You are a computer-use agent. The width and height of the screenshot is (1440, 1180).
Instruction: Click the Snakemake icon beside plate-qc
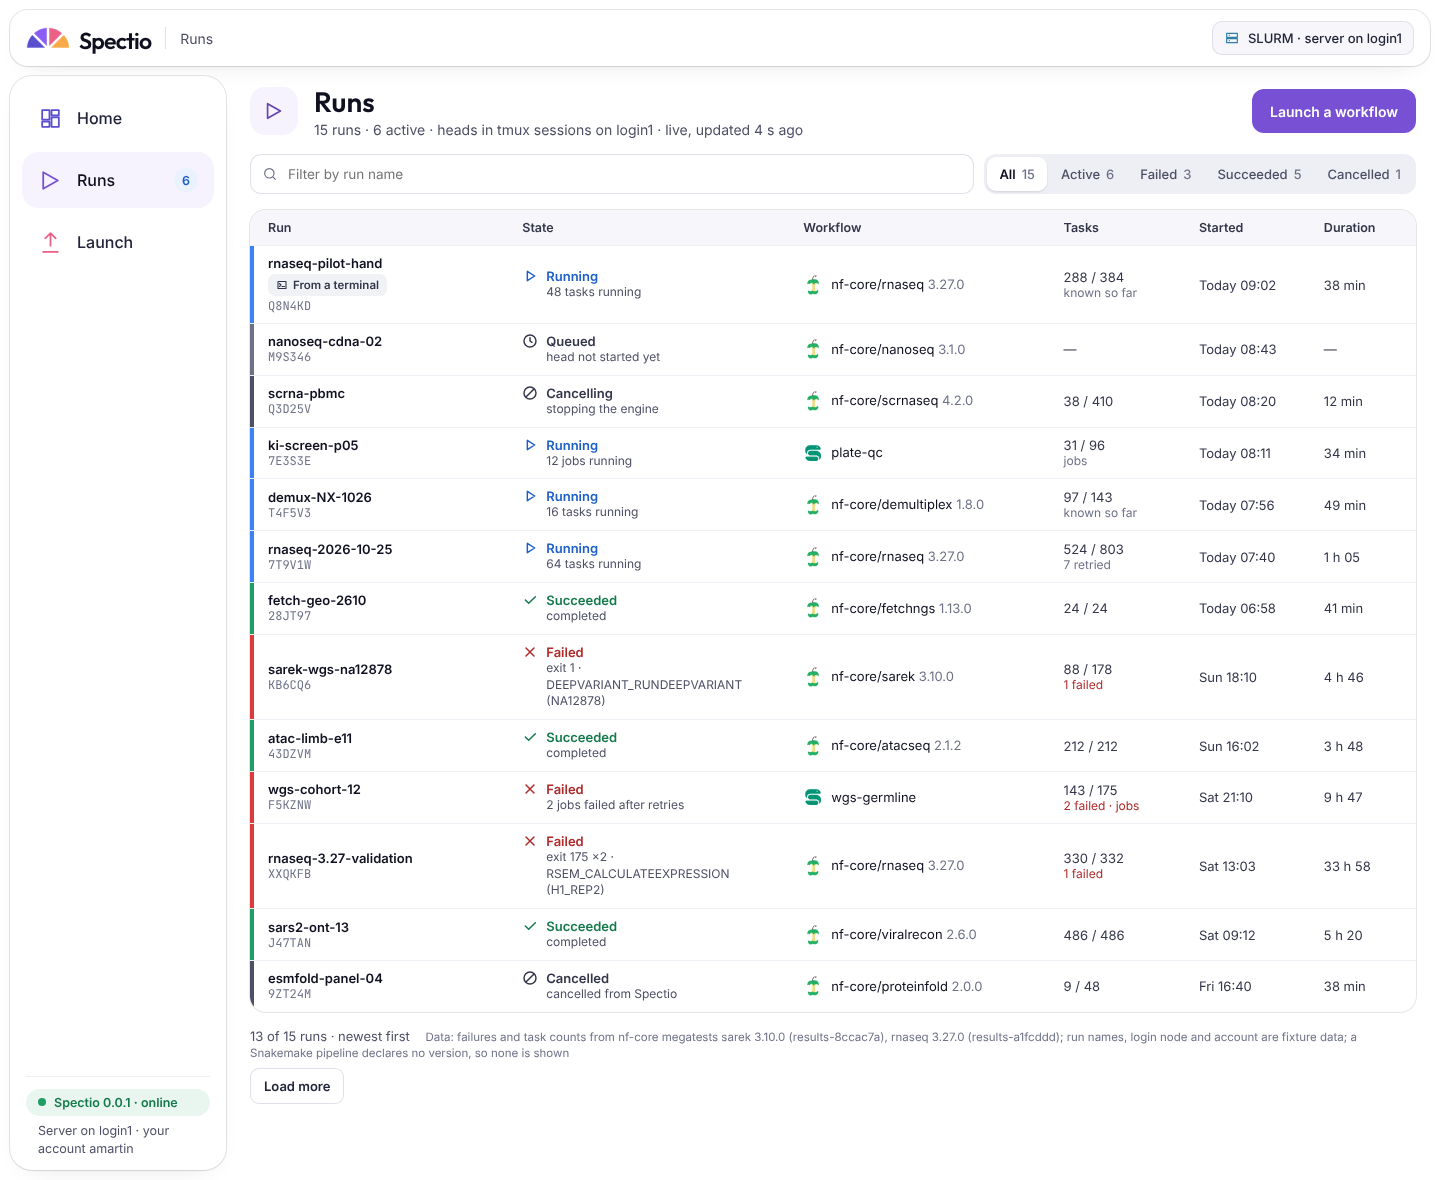pos(813,453)
